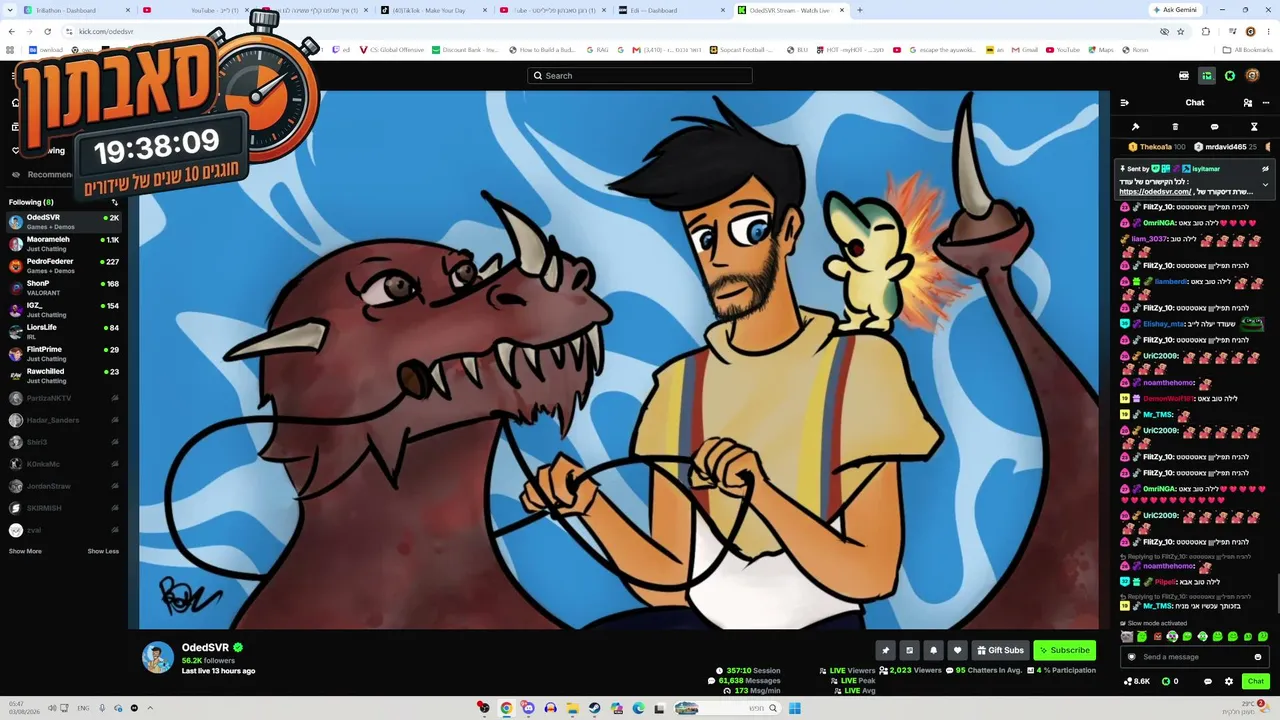Screen dimensions: 1280x720
Task: Focus the Kick search bar
Action: pos(640,76)
